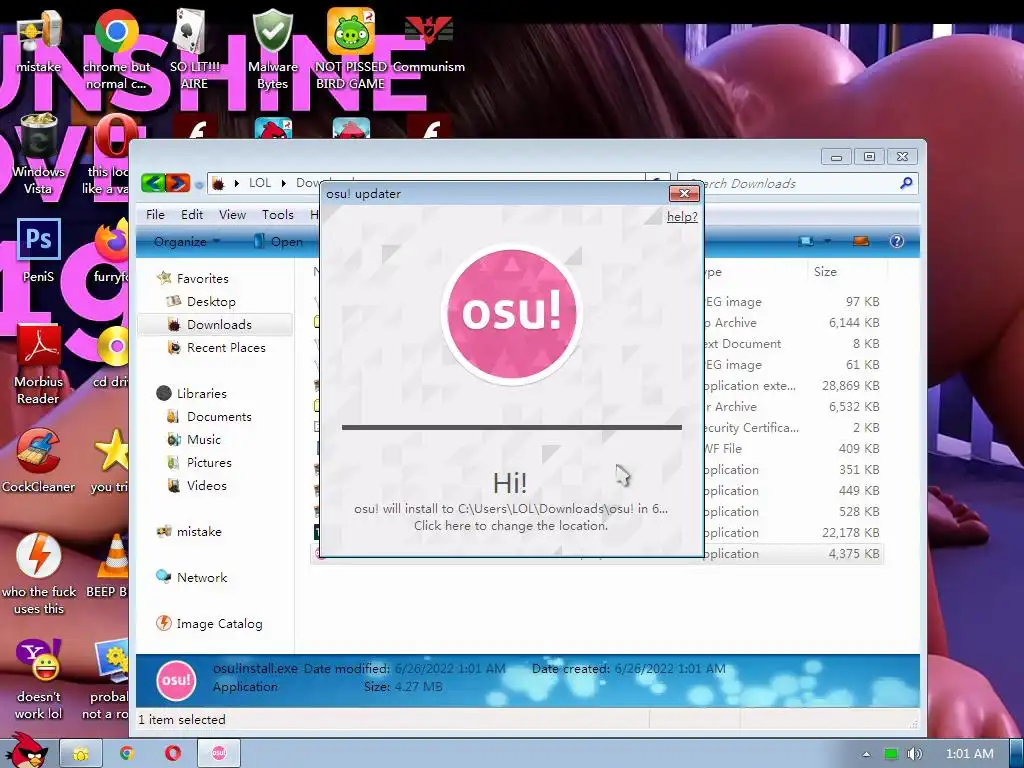Screen dimensions: 1024x768
Task: Click the volume speaker tray icon
Action: click(914, 754)
